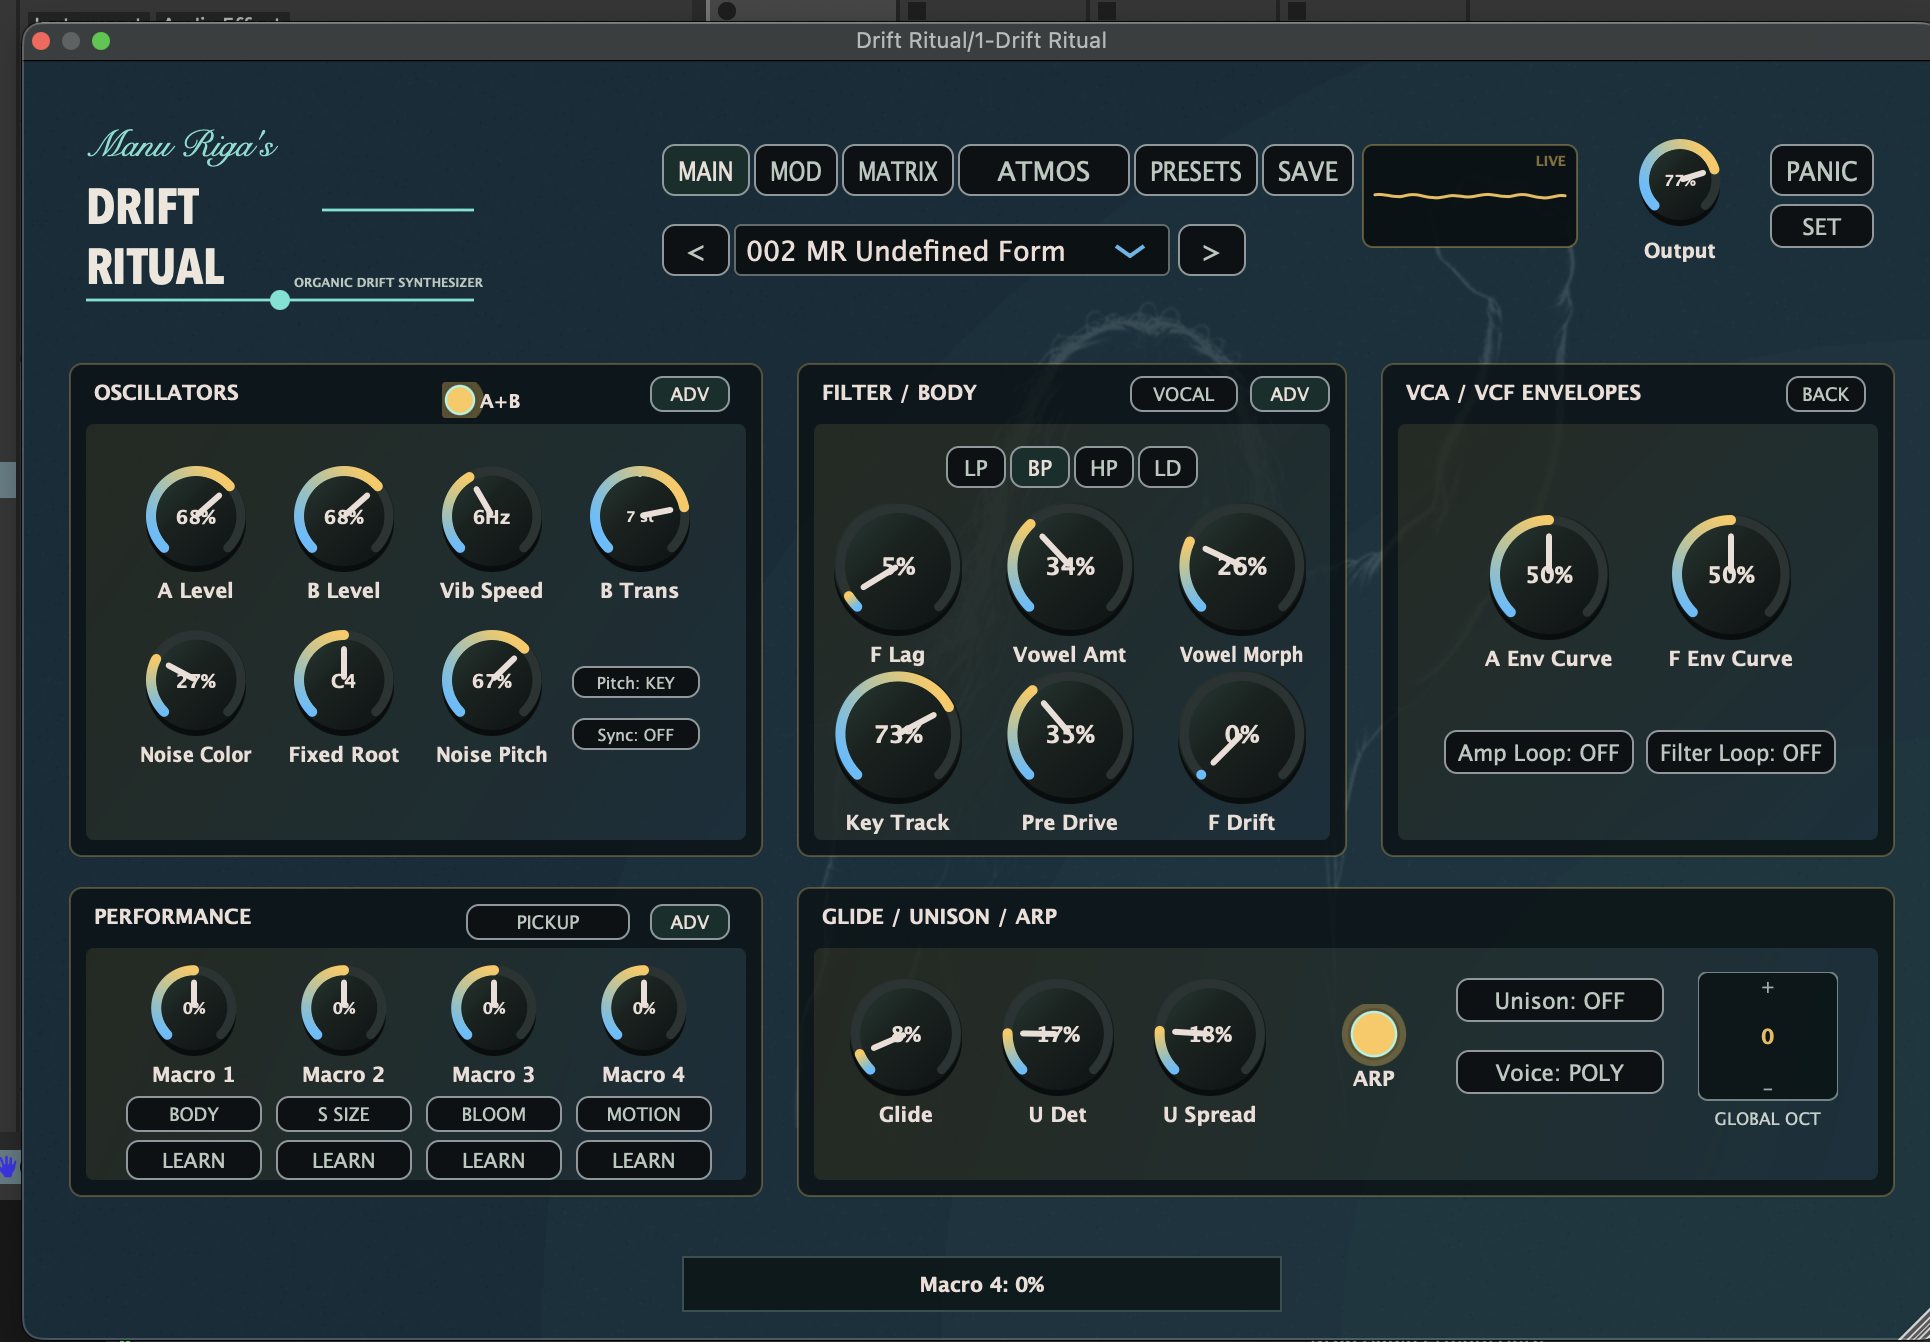Adjust the Vib Speed knob
This screenshot has height=1342, width=1930.
pyautogui.click(x=491, y=516)
